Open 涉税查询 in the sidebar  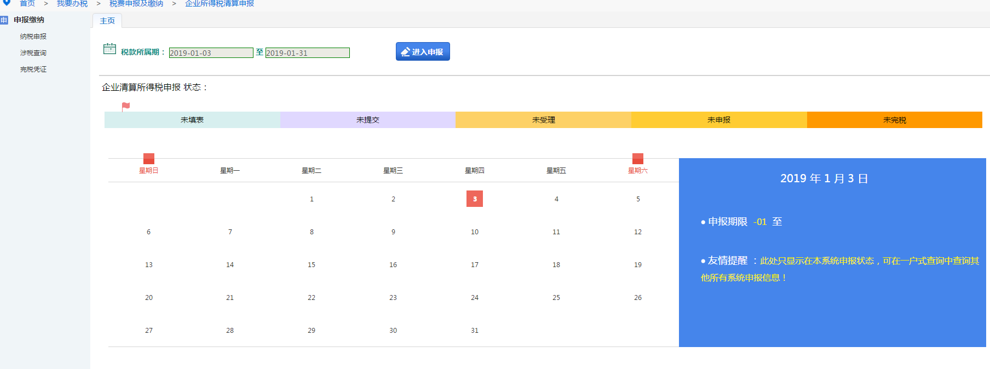pyautogui.click(x=33, y=53)
